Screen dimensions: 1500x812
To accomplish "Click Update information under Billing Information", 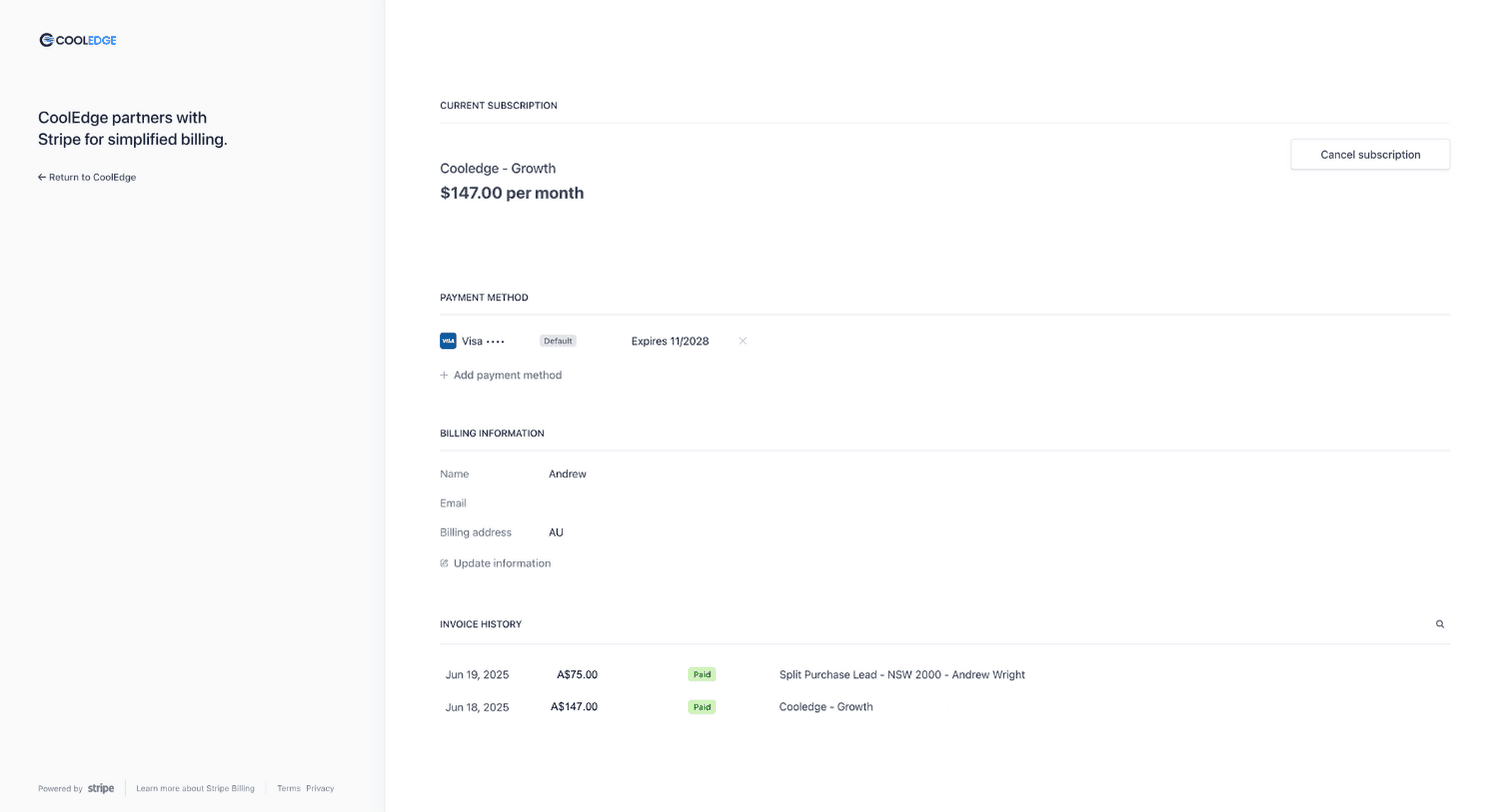I will click(x=501, y=563).
